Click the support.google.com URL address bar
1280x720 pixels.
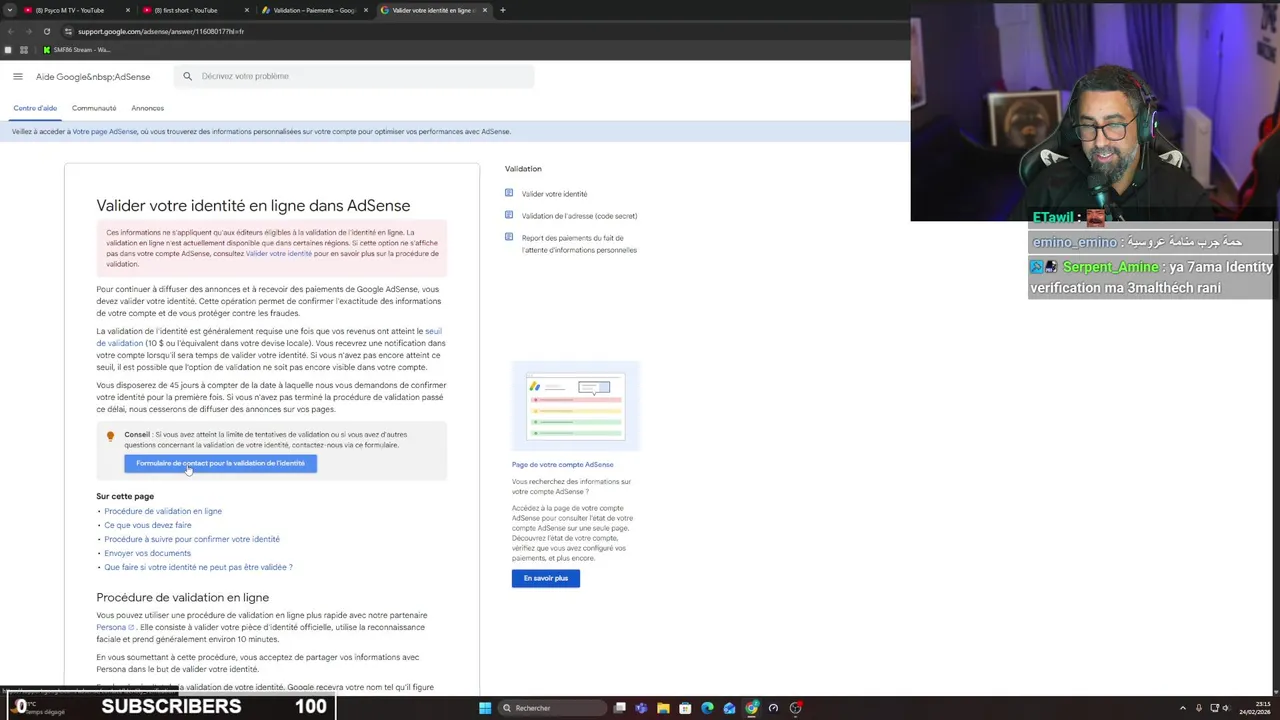160,31
